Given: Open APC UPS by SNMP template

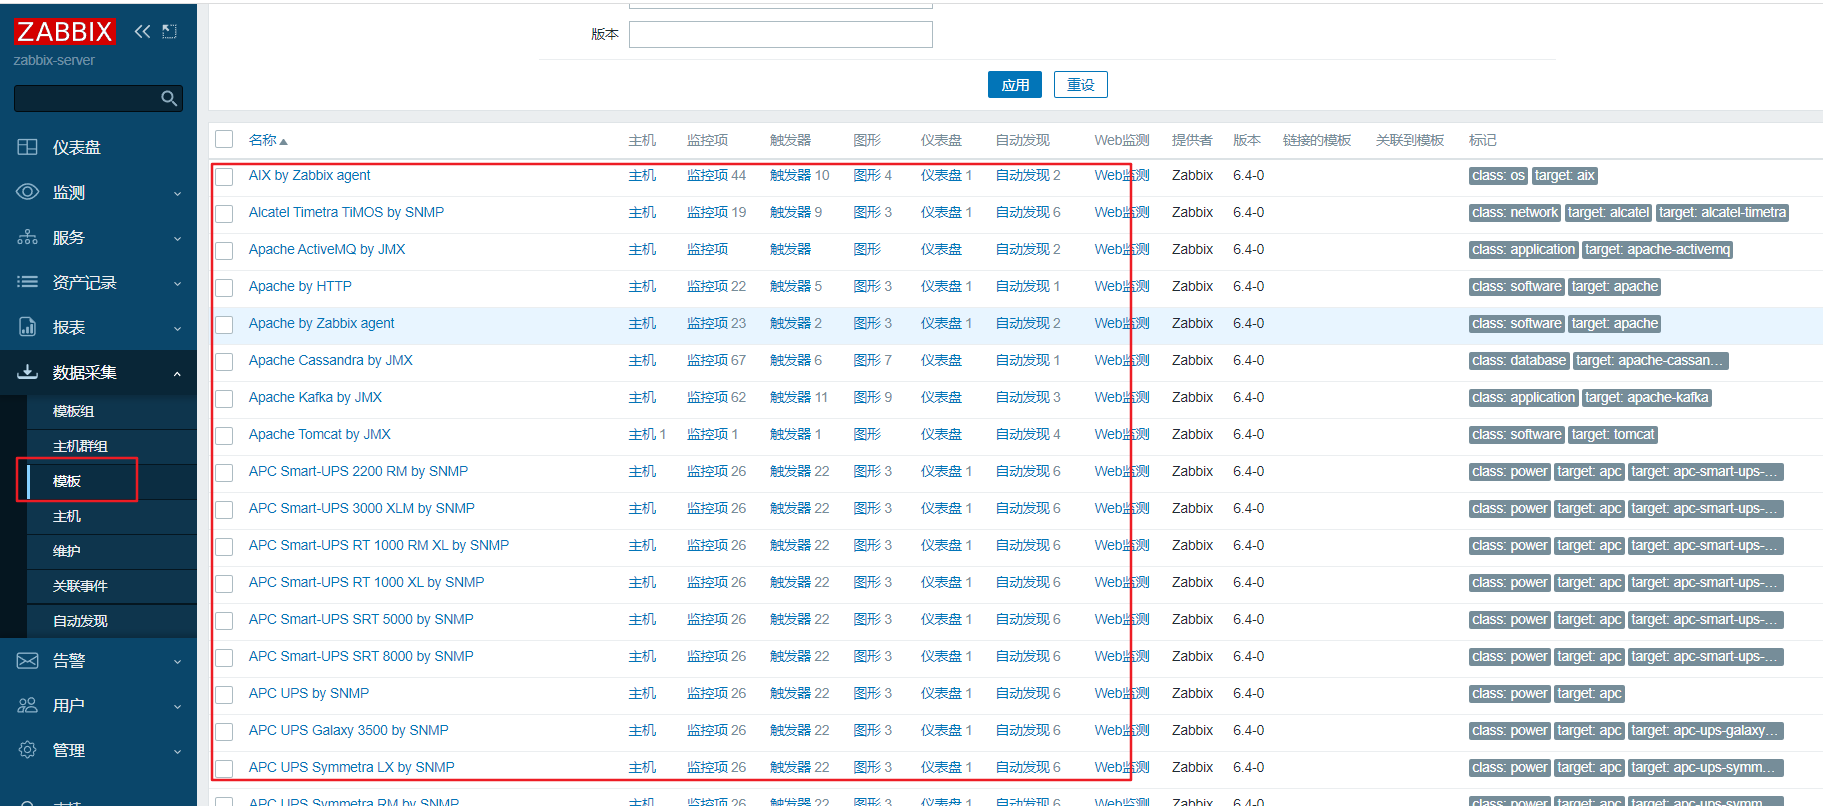Looking at the screenshot, I should click(x=309, y=693).
